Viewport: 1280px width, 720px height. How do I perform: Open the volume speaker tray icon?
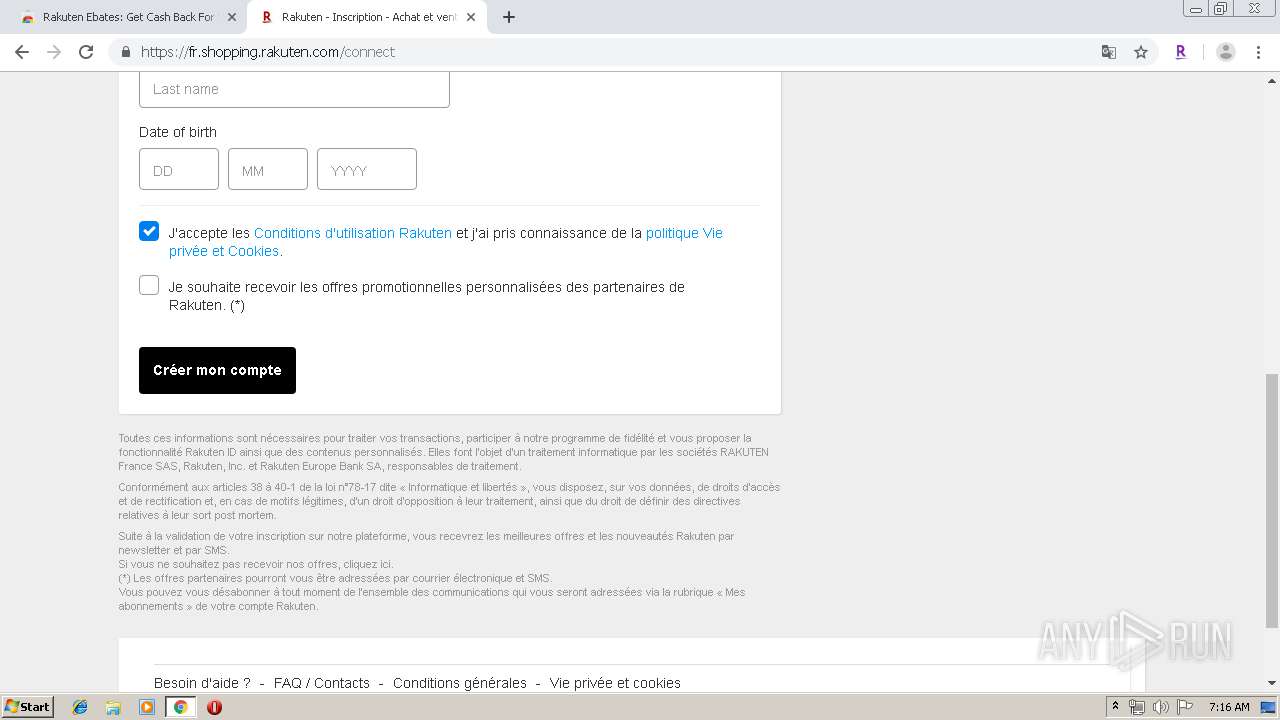1160,707
